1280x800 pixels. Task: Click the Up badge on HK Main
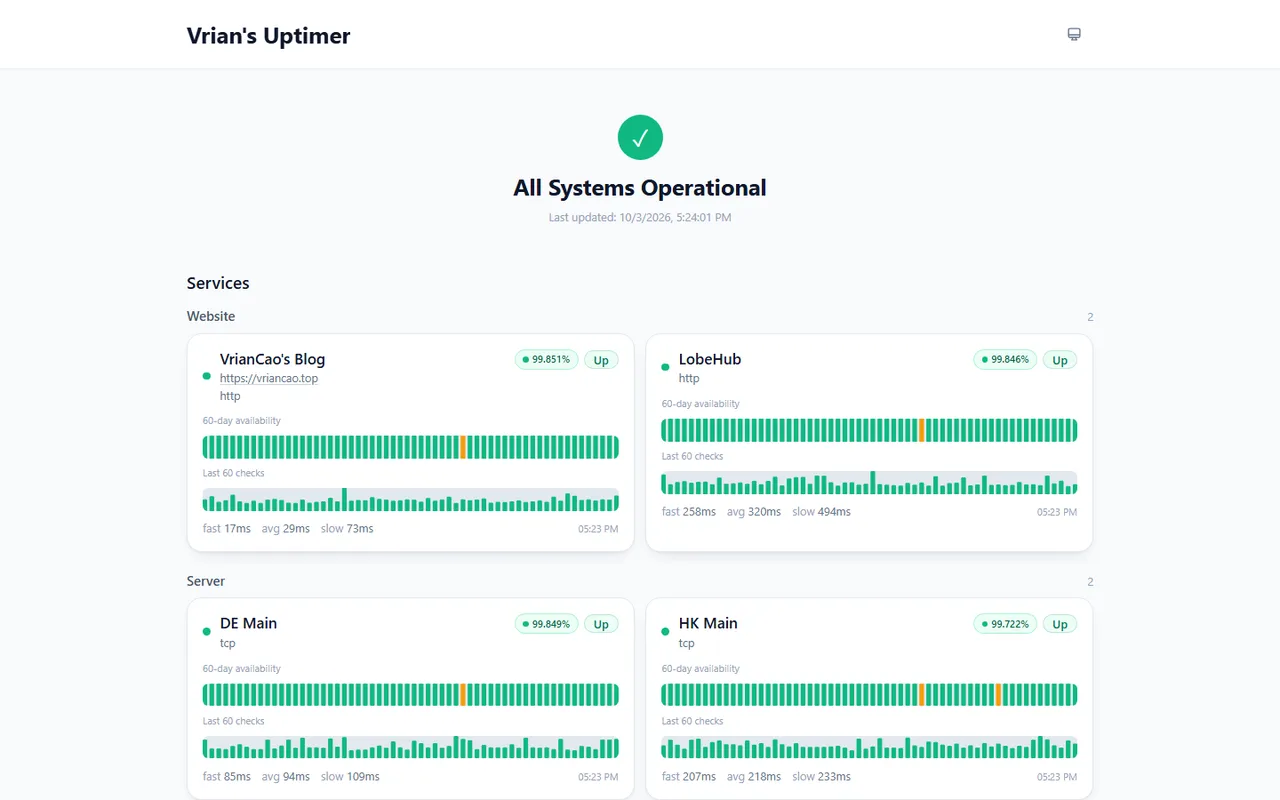pyautogui.click(x=1060, y=624)
